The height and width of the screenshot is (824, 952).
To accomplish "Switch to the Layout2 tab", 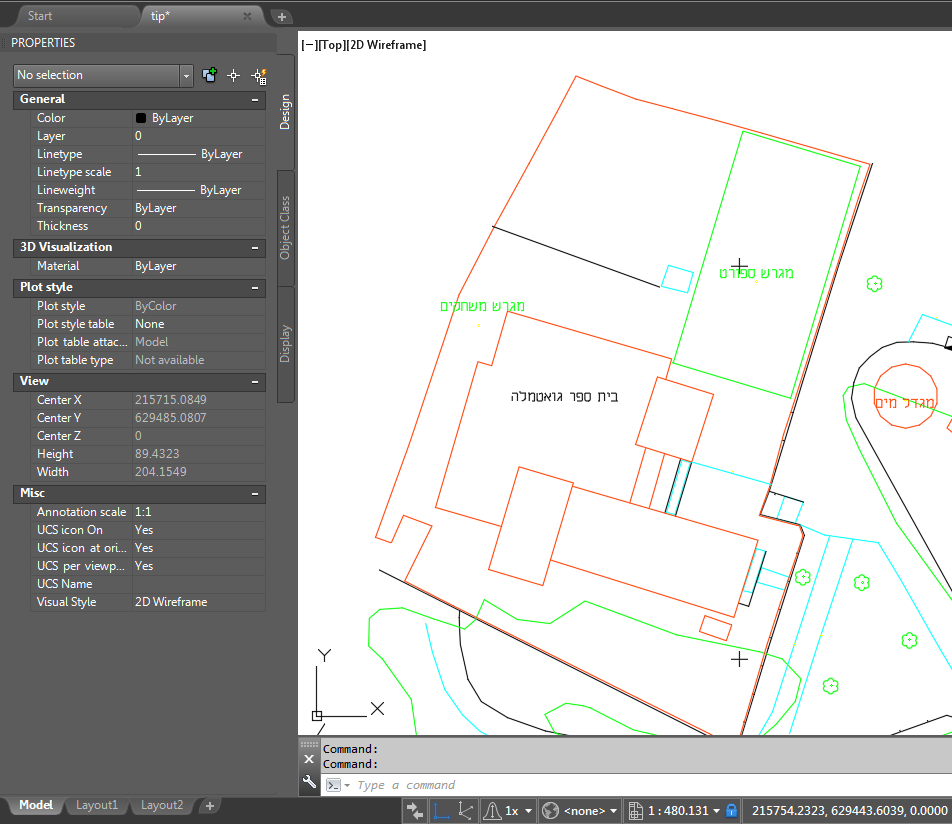I will tap(162, 805).
